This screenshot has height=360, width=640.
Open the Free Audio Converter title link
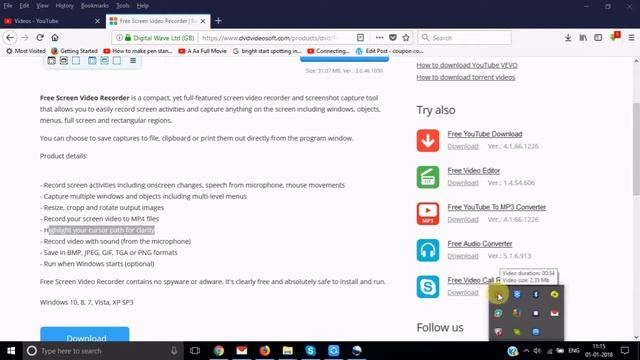click(x=480, y=244)
